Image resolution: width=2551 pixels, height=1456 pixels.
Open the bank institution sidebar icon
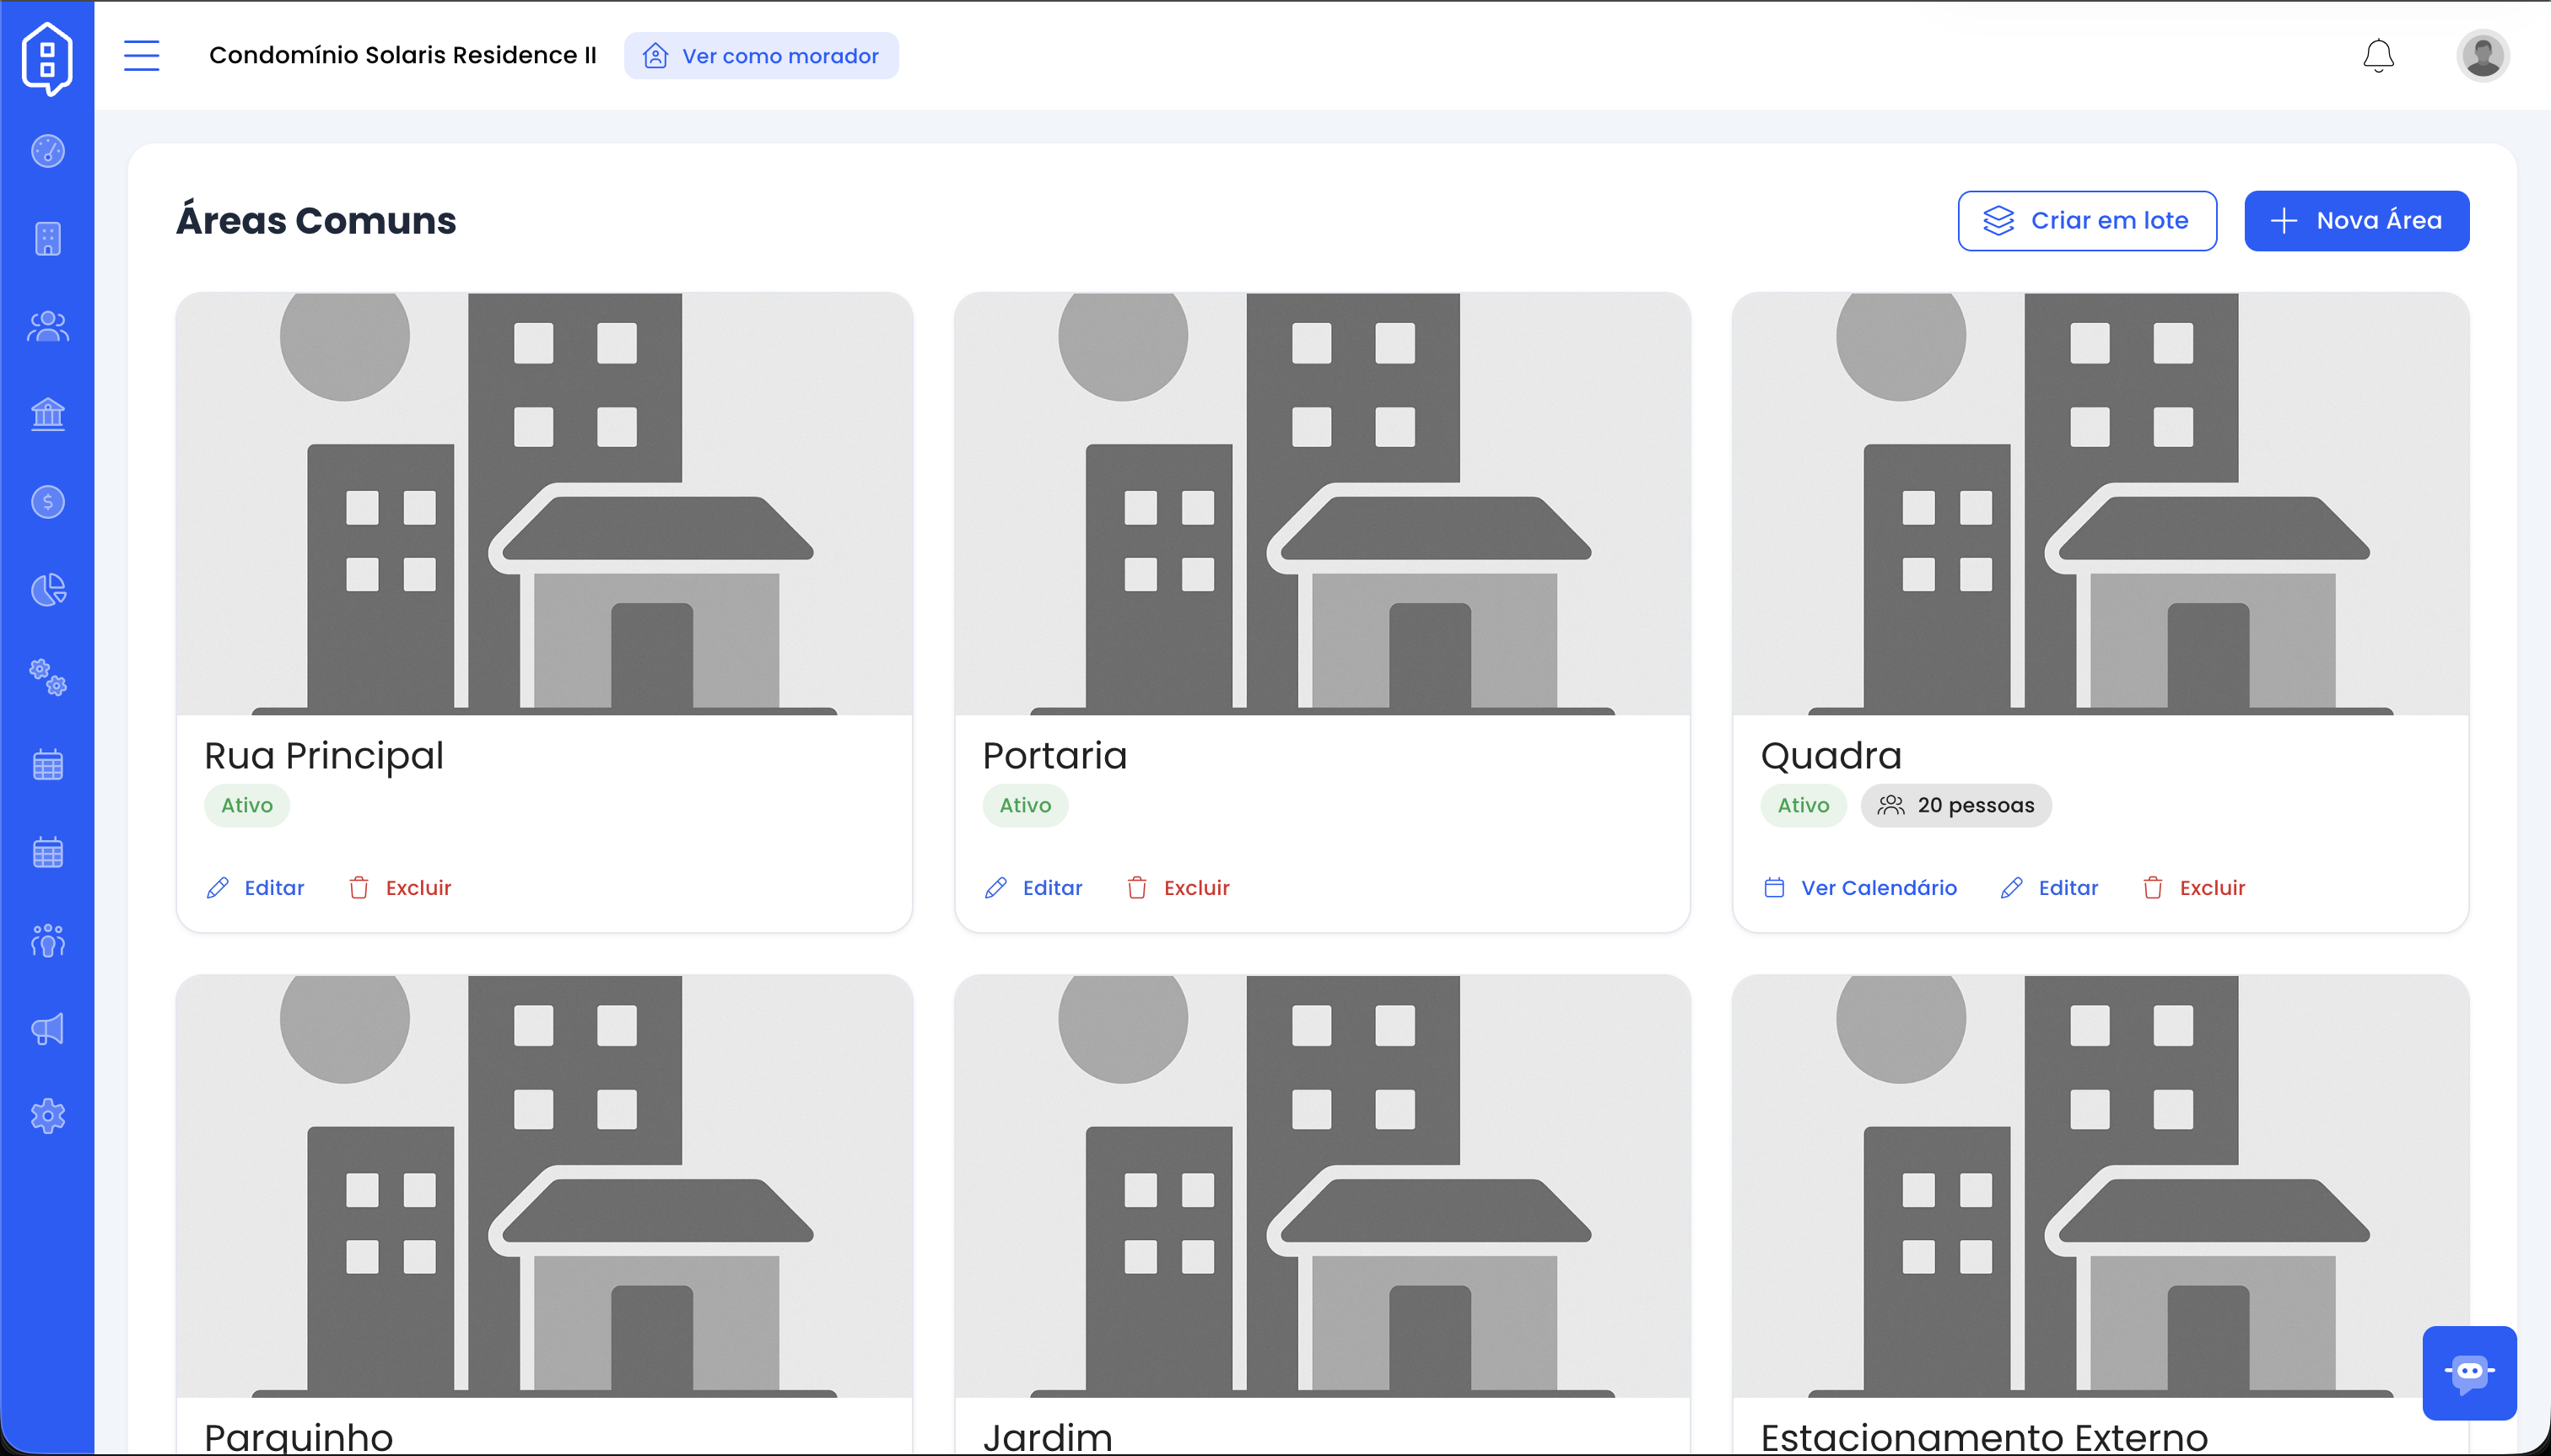tap(48, 414)
